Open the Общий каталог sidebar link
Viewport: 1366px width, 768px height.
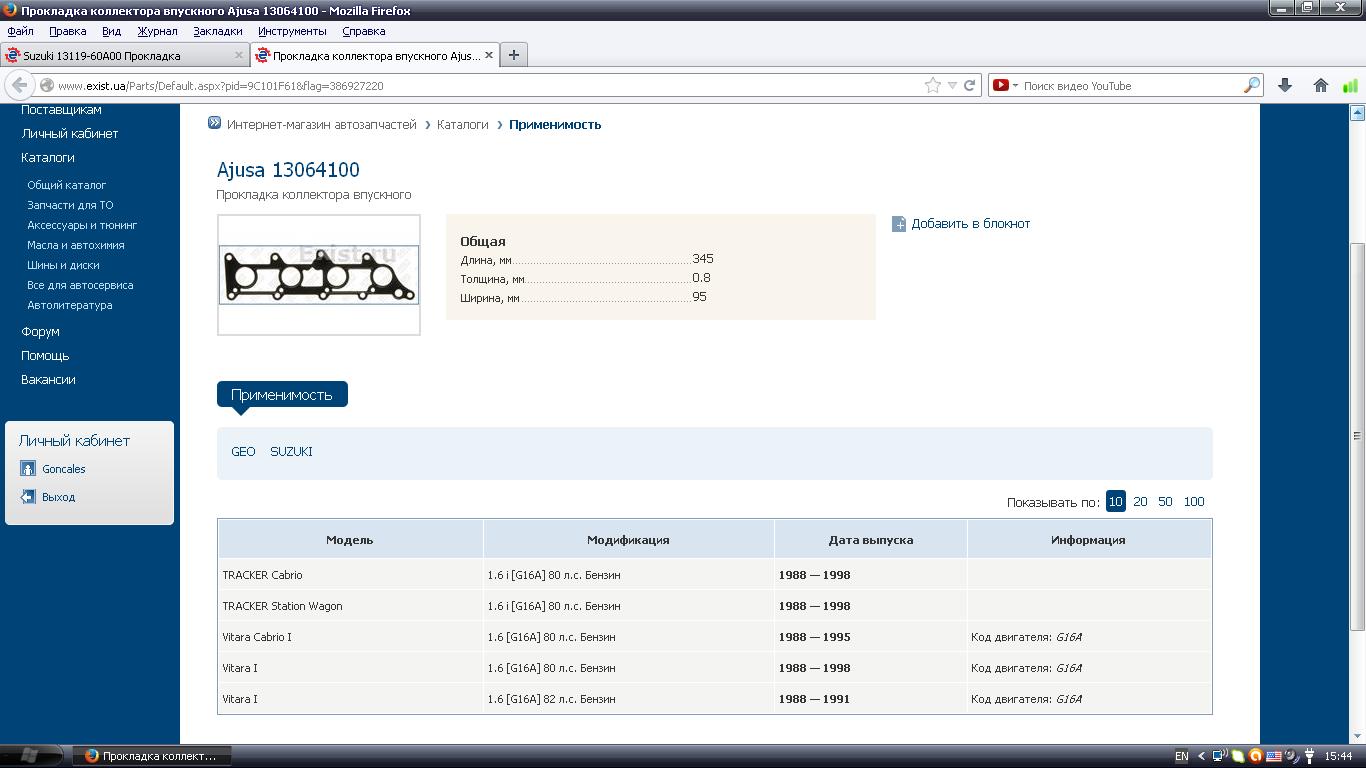tap(66, 185)
